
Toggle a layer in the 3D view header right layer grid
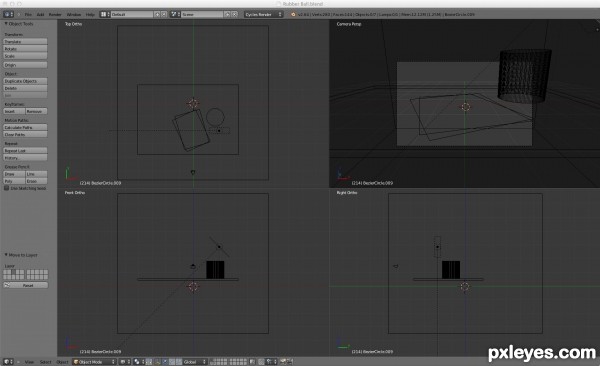tap(238, 361)
